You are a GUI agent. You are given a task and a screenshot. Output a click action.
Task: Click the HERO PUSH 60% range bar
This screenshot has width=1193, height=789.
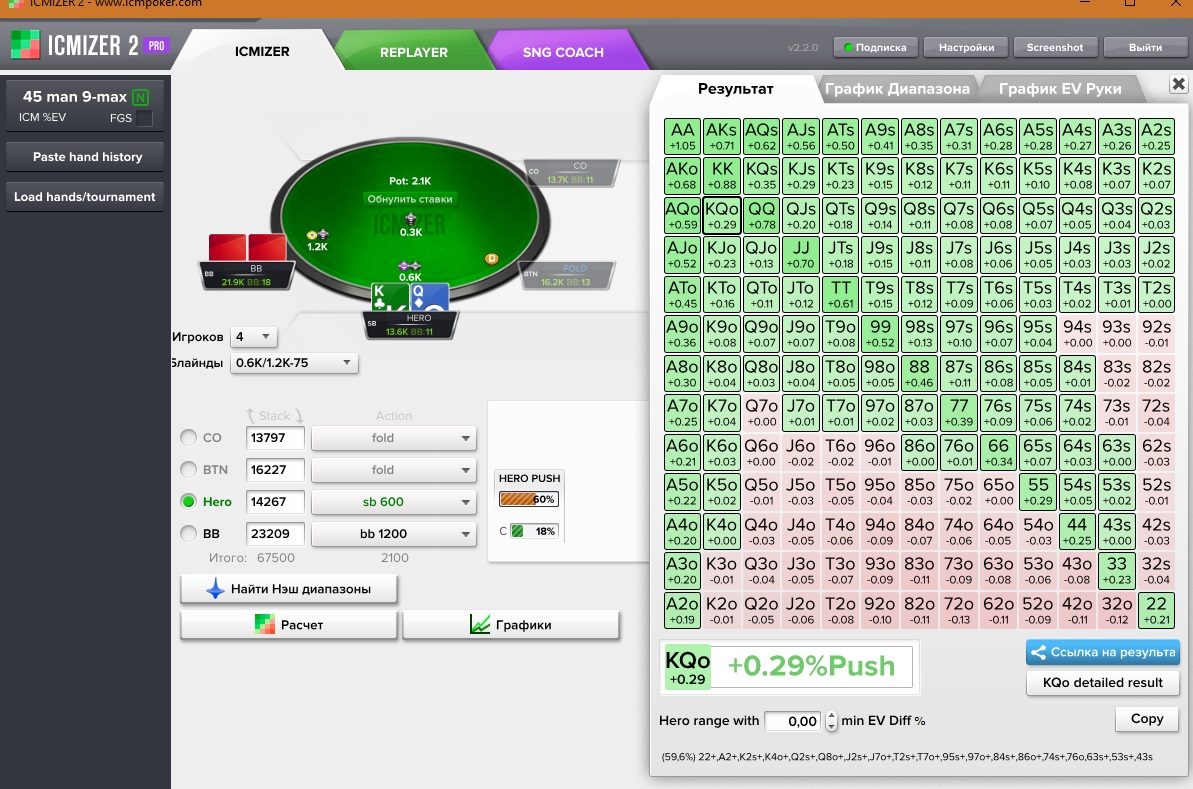point(529,499)
